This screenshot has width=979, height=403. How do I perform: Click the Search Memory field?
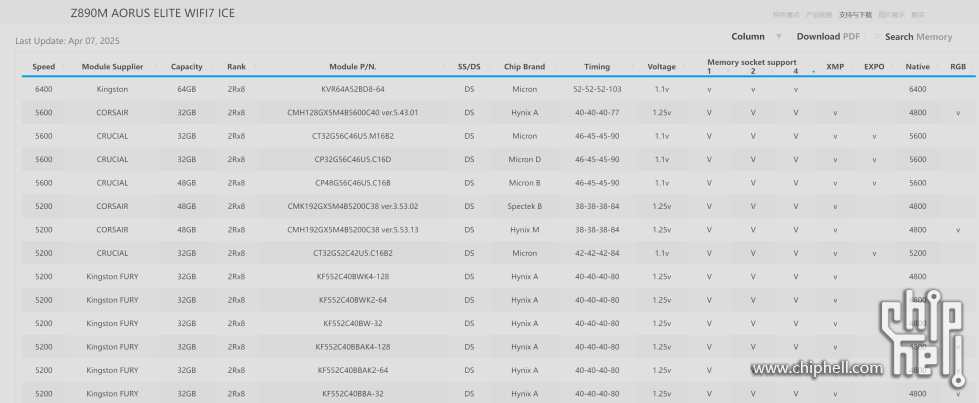918,37
